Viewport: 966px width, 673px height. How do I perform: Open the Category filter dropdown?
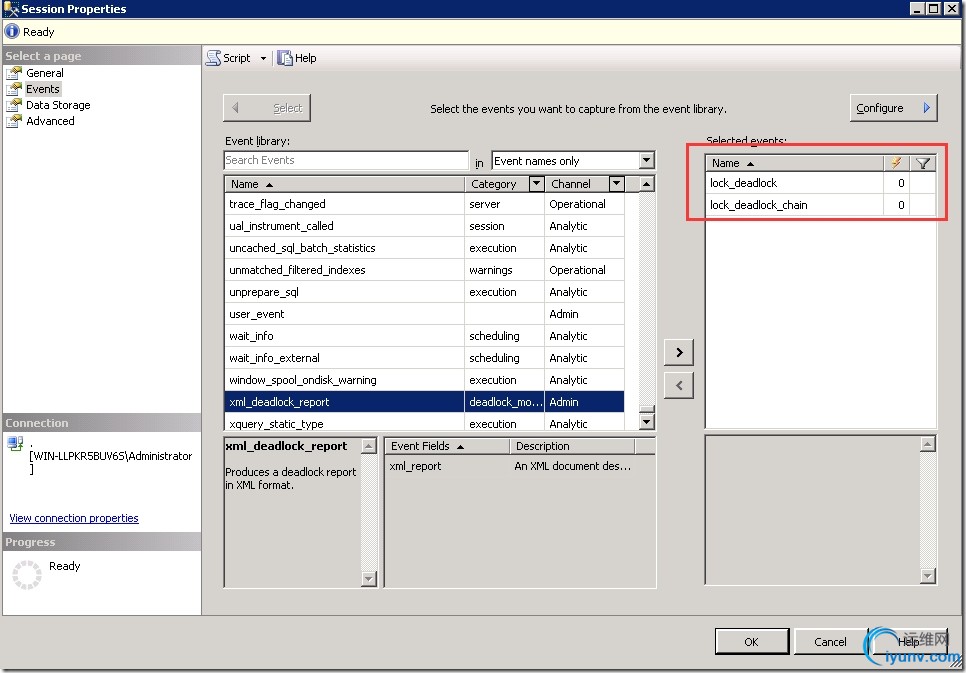tap(537, 184)
